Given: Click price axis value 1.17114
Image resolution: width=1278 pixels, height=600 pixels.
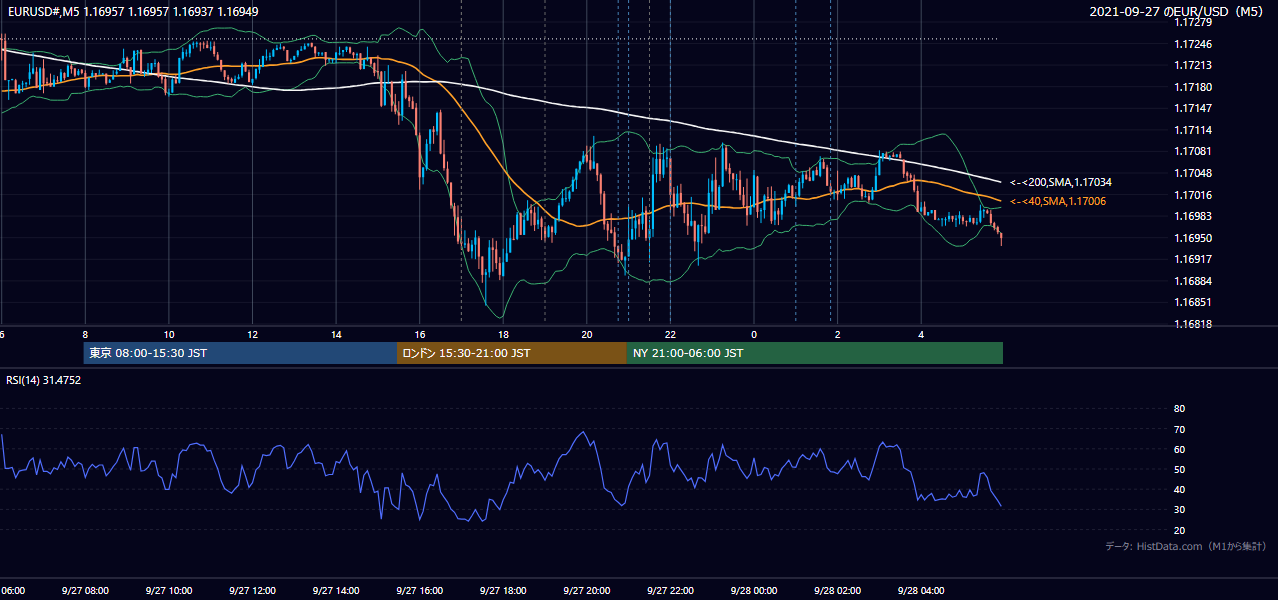Looking at the screenshot, I should click(x=1192, y=130).
